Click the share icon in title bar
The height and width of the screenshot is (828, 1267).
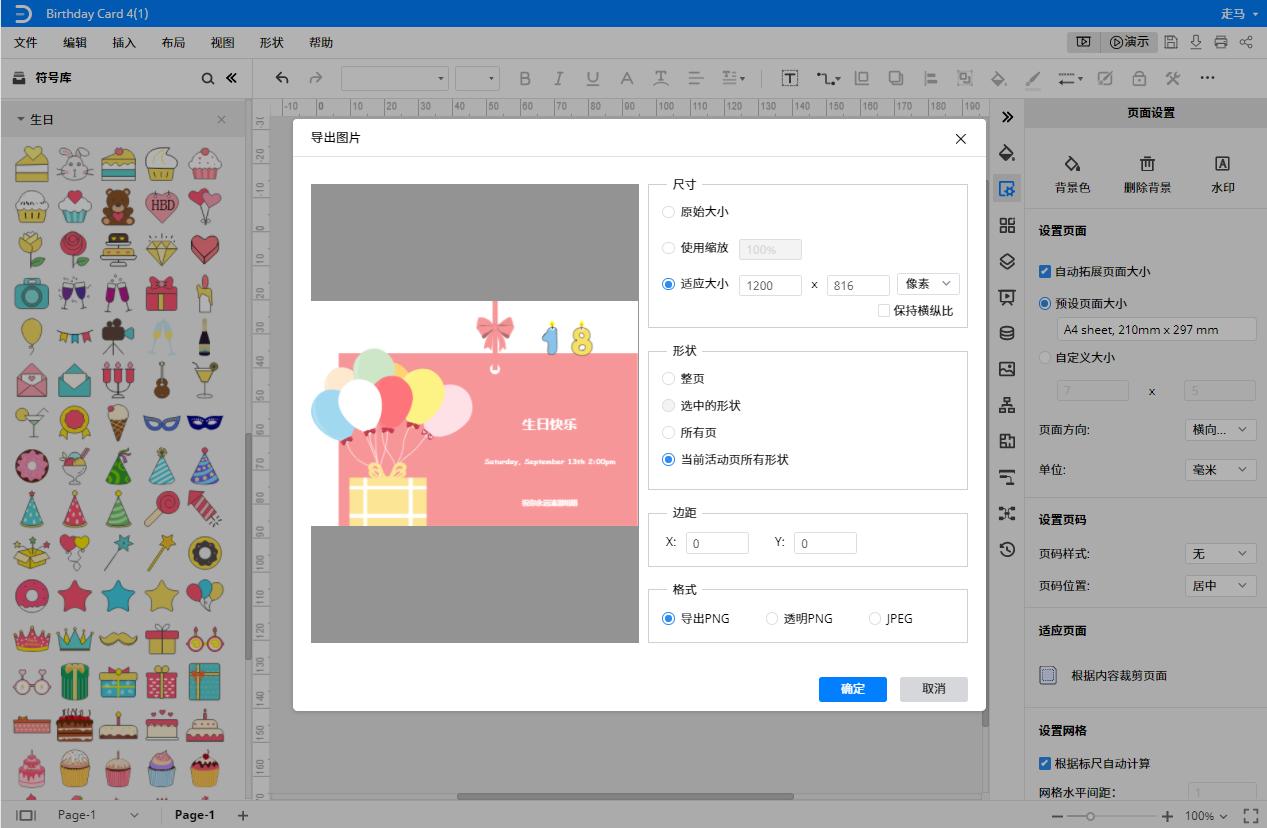[x=1246, y=41]
